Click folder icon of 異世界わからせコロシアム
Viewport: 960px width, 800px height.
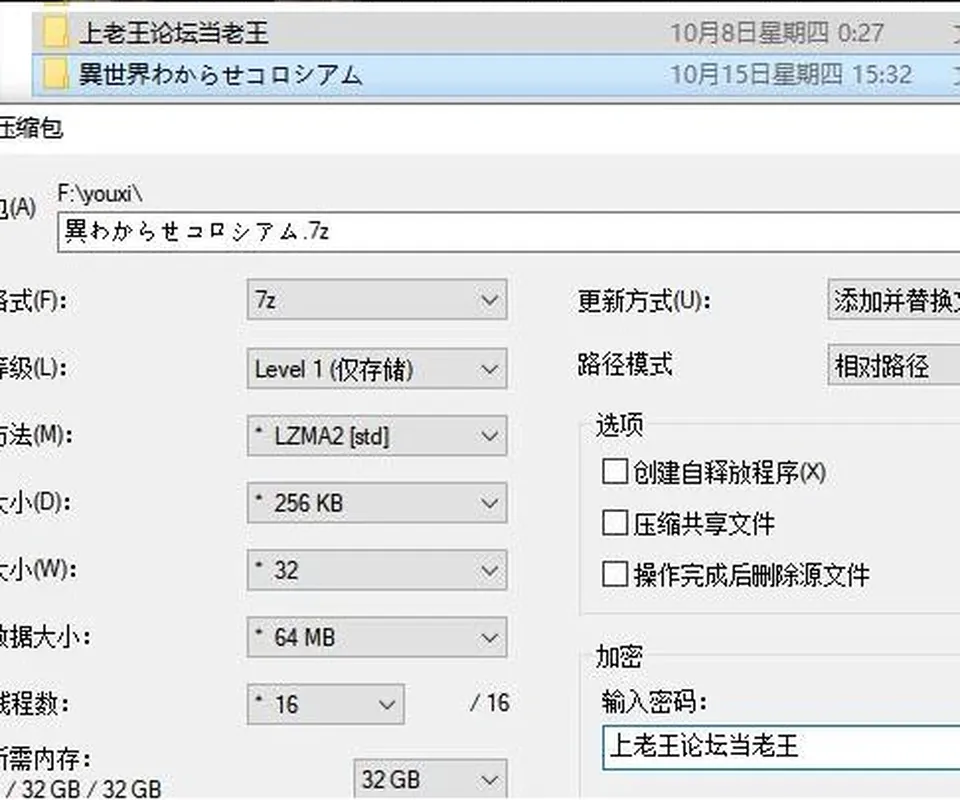(55, 74)
